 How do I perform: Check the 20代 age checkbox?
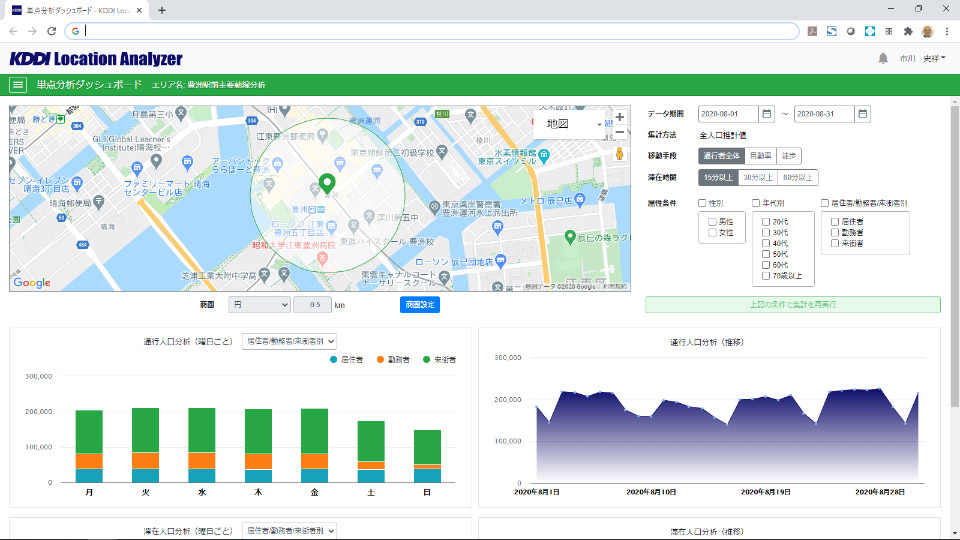point(766,222)
